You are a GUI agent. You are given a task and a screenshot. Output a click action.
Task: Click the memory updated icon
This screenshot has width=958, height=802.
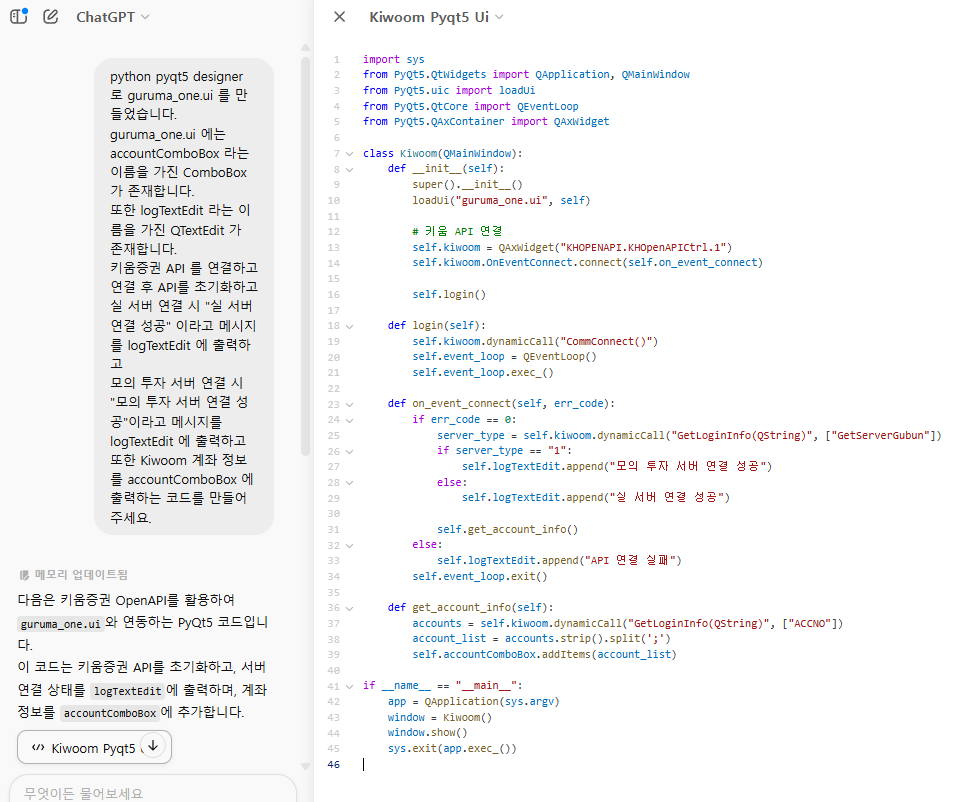(24, 575)
